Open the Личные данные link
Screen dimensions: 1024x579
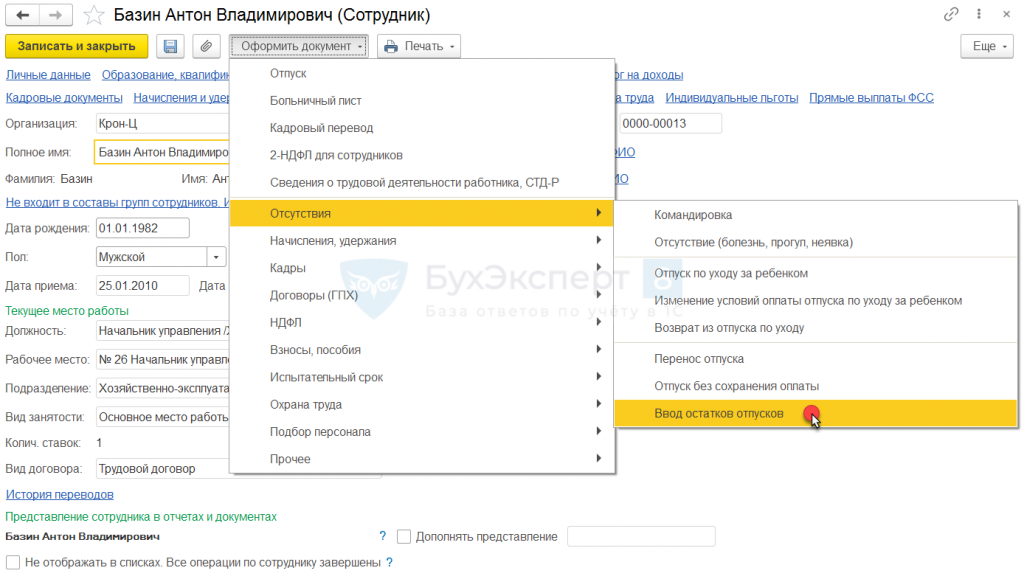tap(48, 74)
